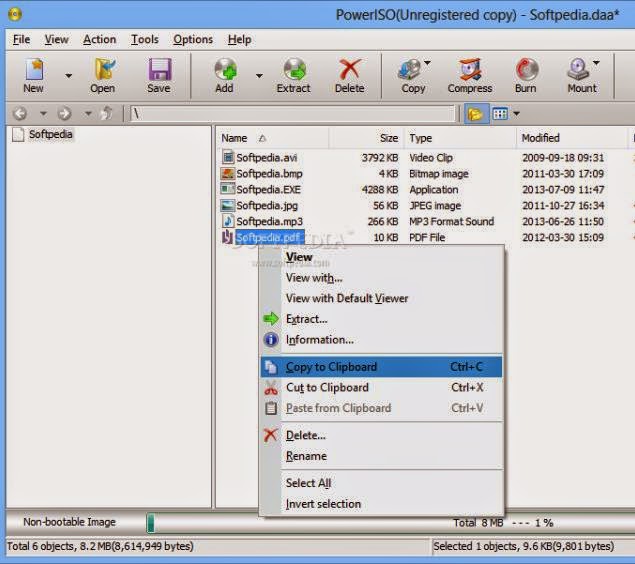
Task: Click the Extract toolbar icon
Action: pyautogui.click(x=294, y=69)
